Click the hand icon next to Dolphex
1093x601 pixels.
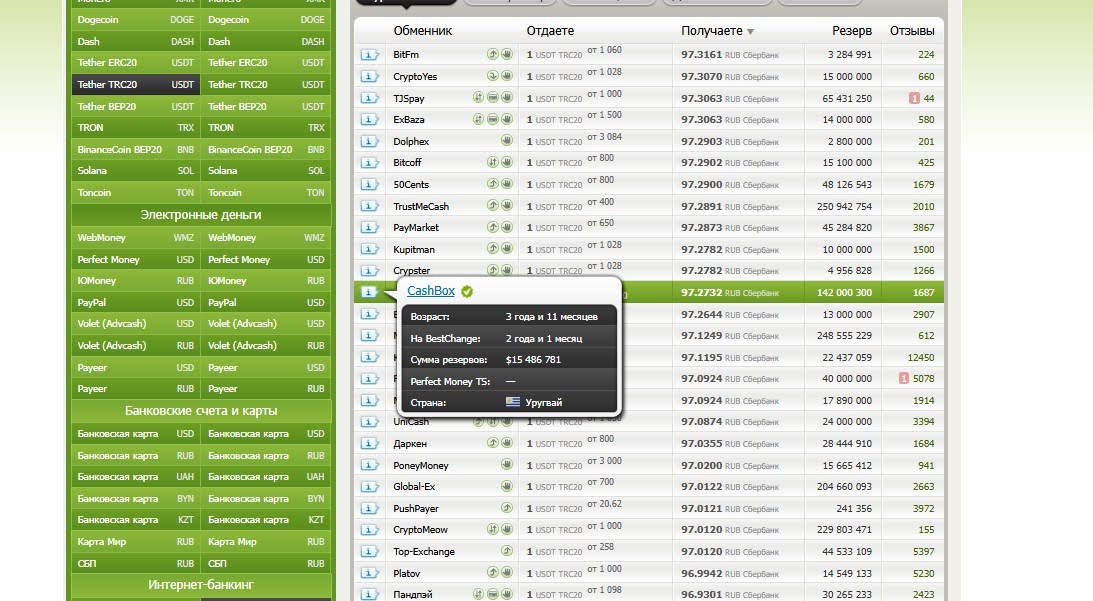coord(506,141)
